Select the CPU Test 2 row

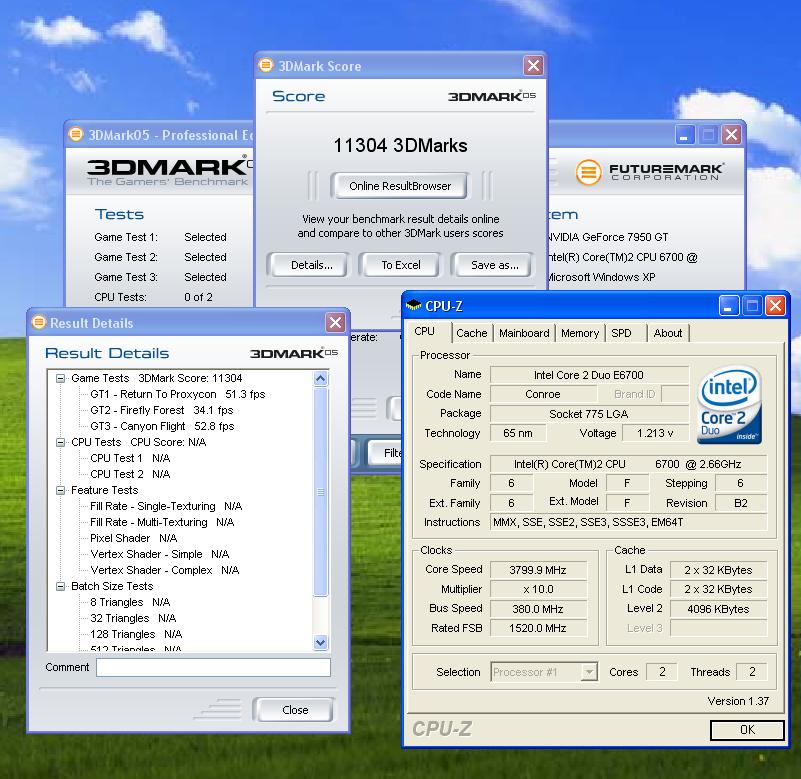coord(130,474)
